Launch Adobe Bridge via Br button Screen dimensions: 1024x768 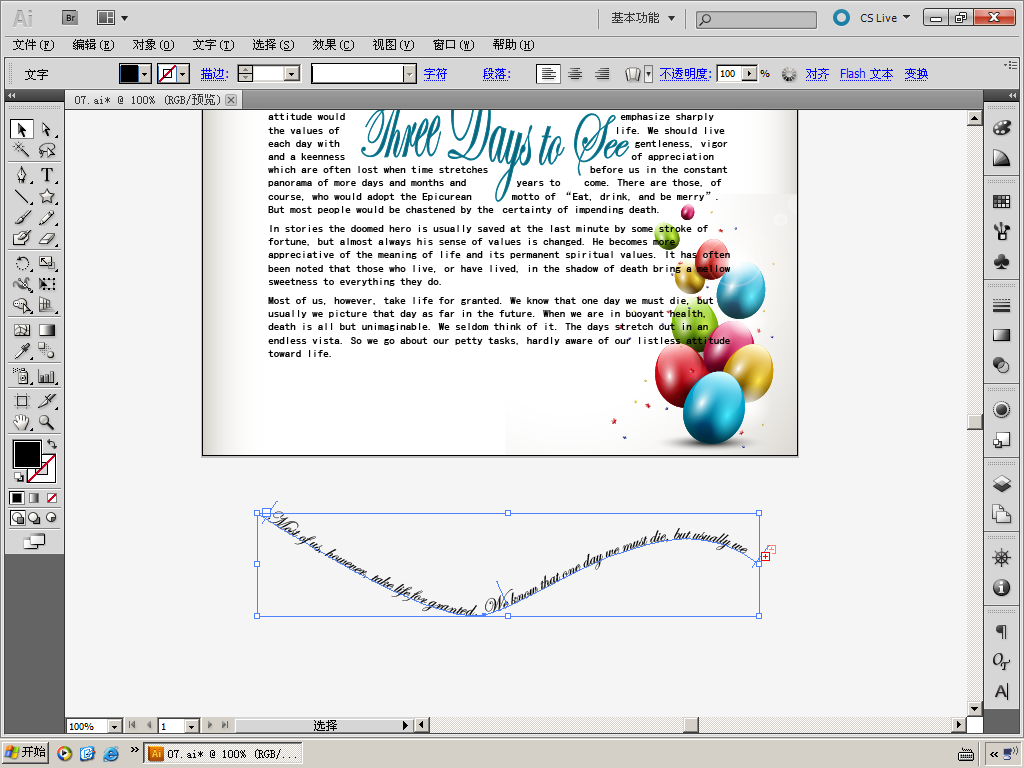pyautogui.click(x=70, y=18)
